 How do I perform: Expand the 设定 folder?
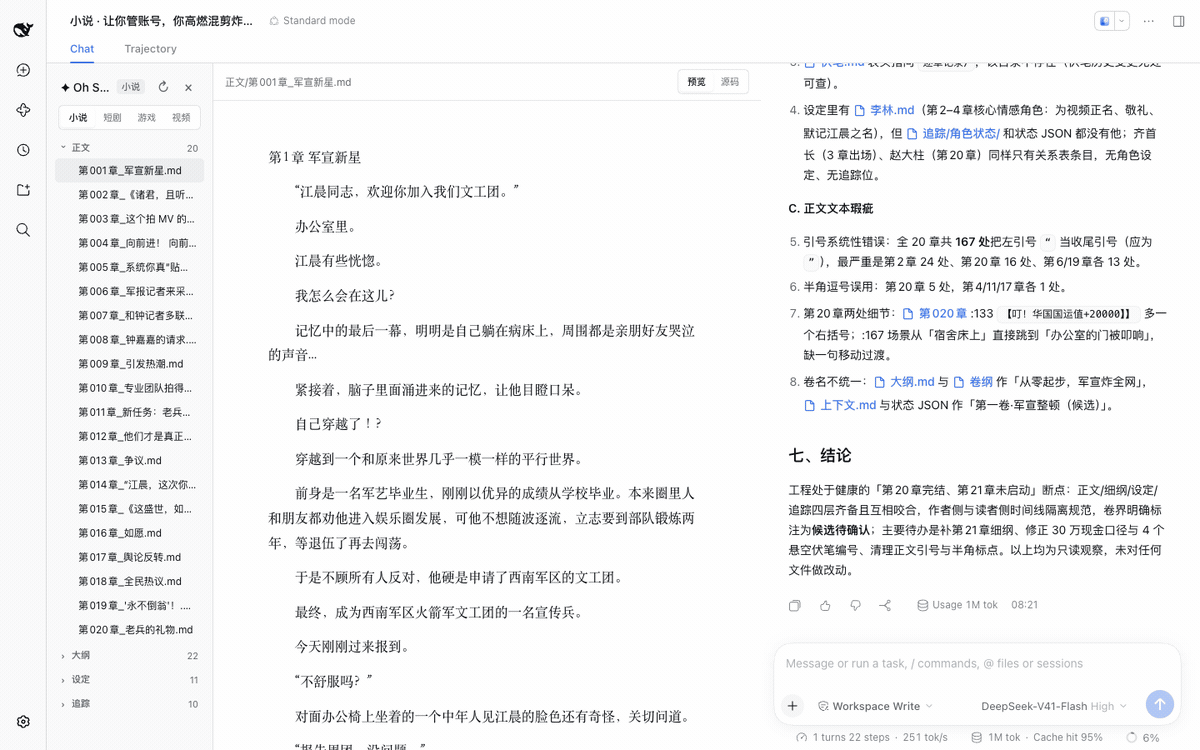[130, 680]
